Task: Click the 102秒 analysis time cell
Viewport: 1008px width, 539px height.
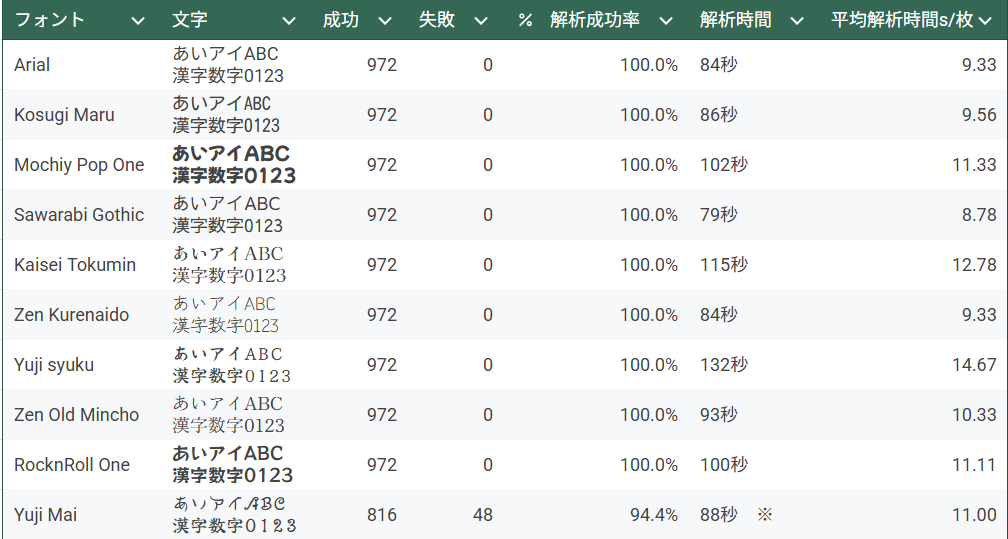Action: click(724, 165)
